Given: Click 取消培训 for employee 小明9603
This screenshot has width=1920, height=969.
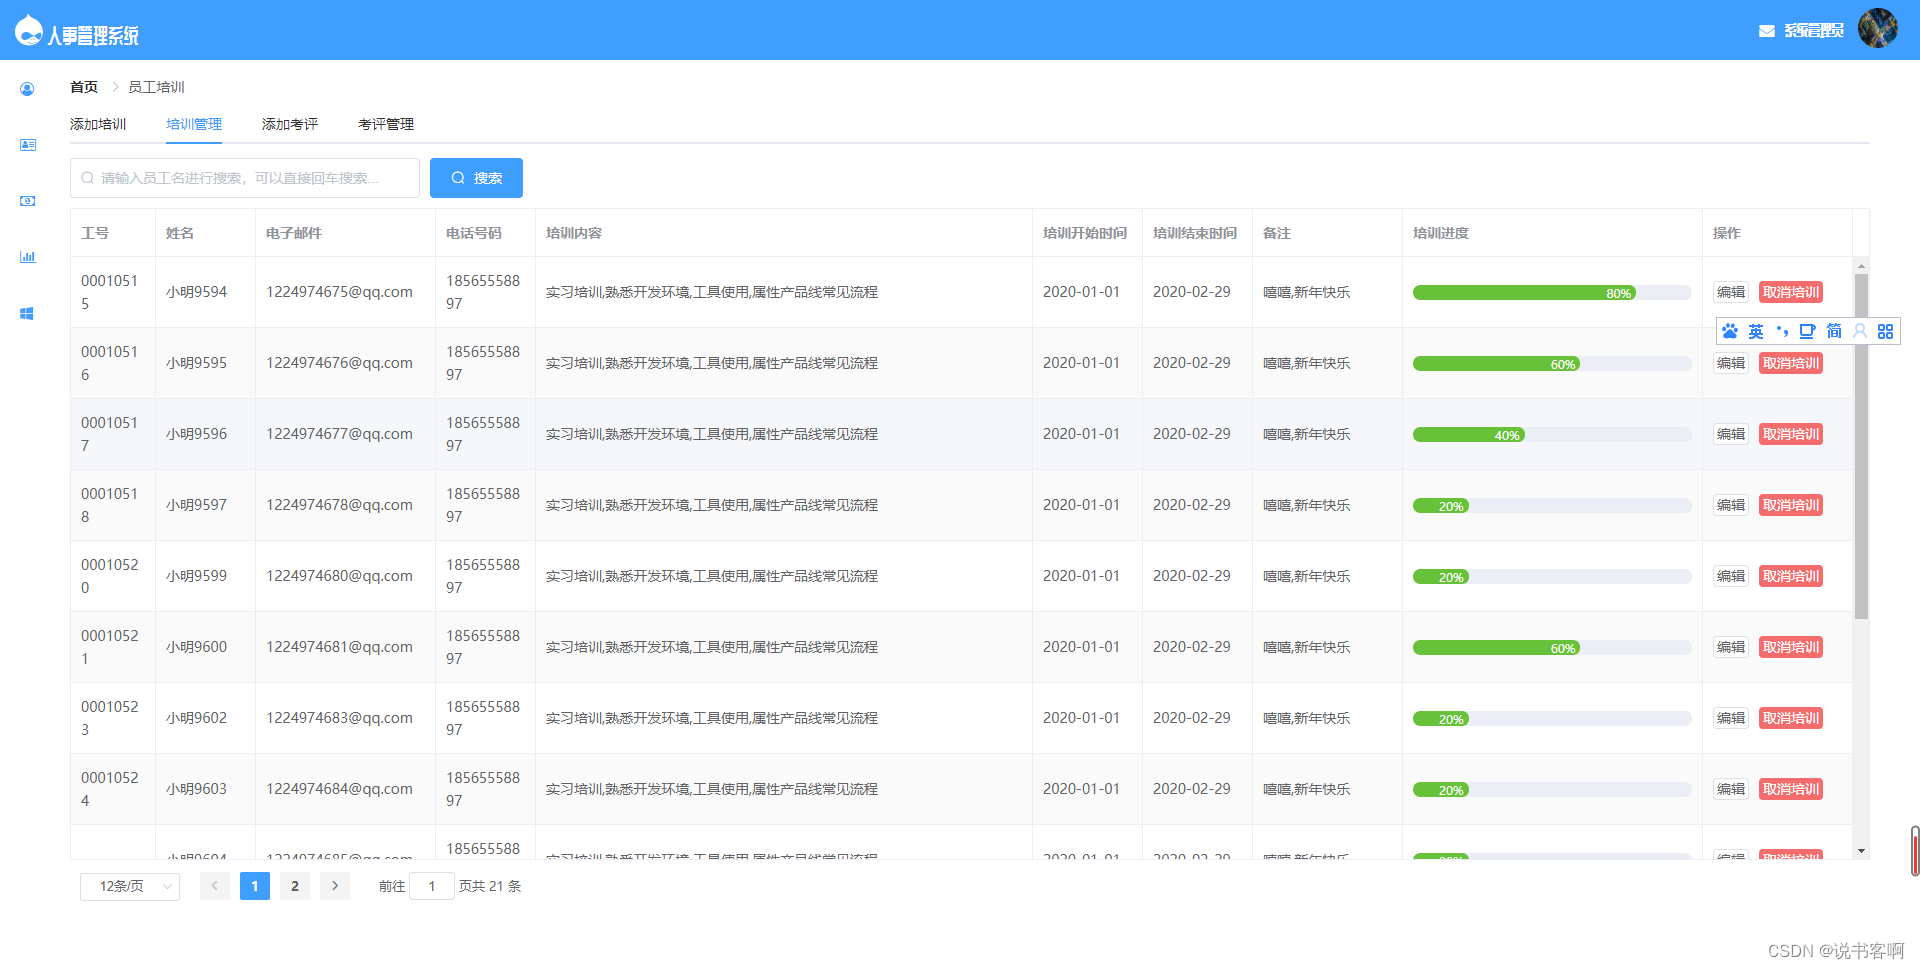Looking at the screenshot, I should pos(1791,789).
